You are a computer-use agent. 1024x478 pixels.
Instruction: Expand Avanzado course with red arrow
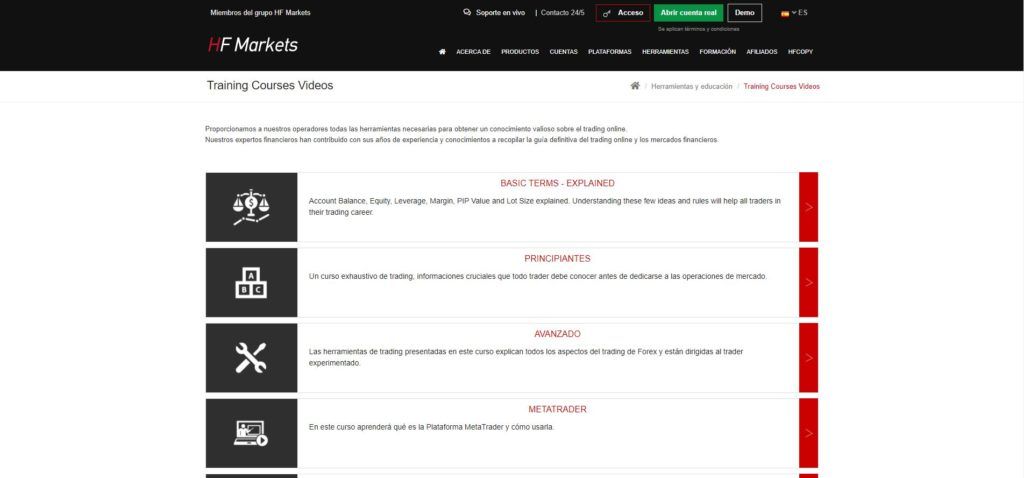pyautogui.click(x=808, y=358)
